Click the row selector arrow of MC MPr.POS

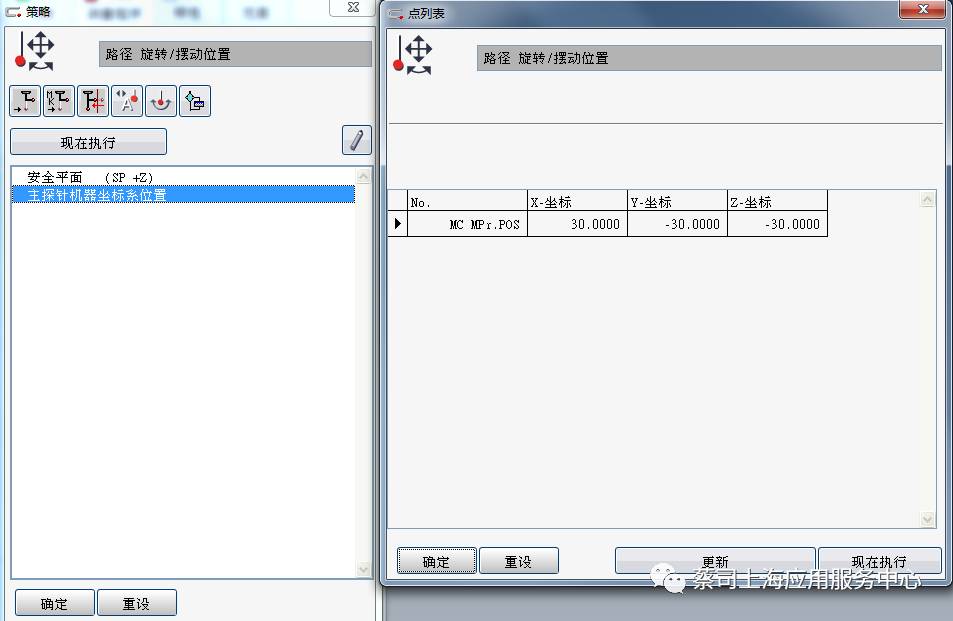pos(397,224)
